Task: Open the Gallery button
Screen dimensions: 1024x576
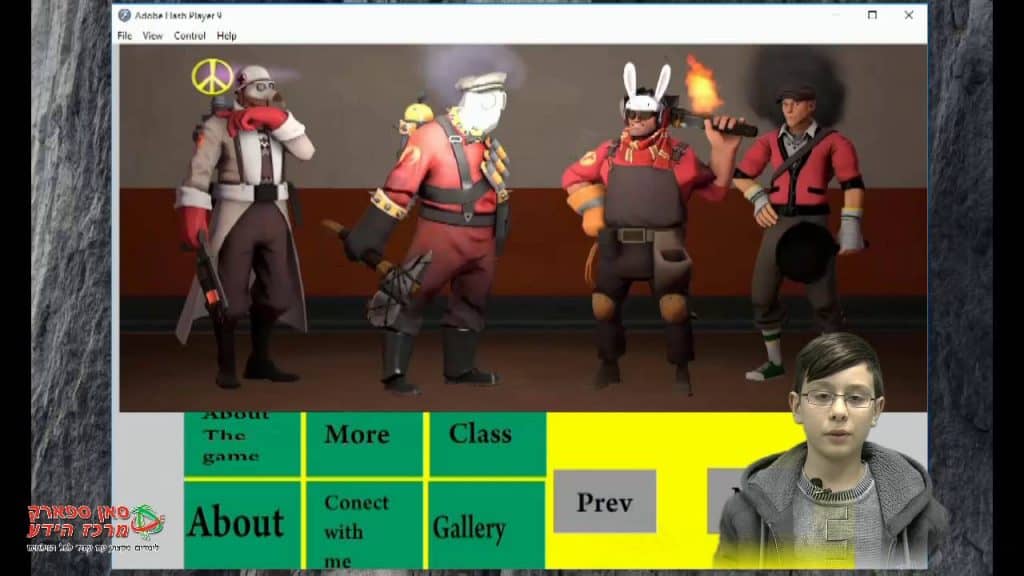Action: 487,525
